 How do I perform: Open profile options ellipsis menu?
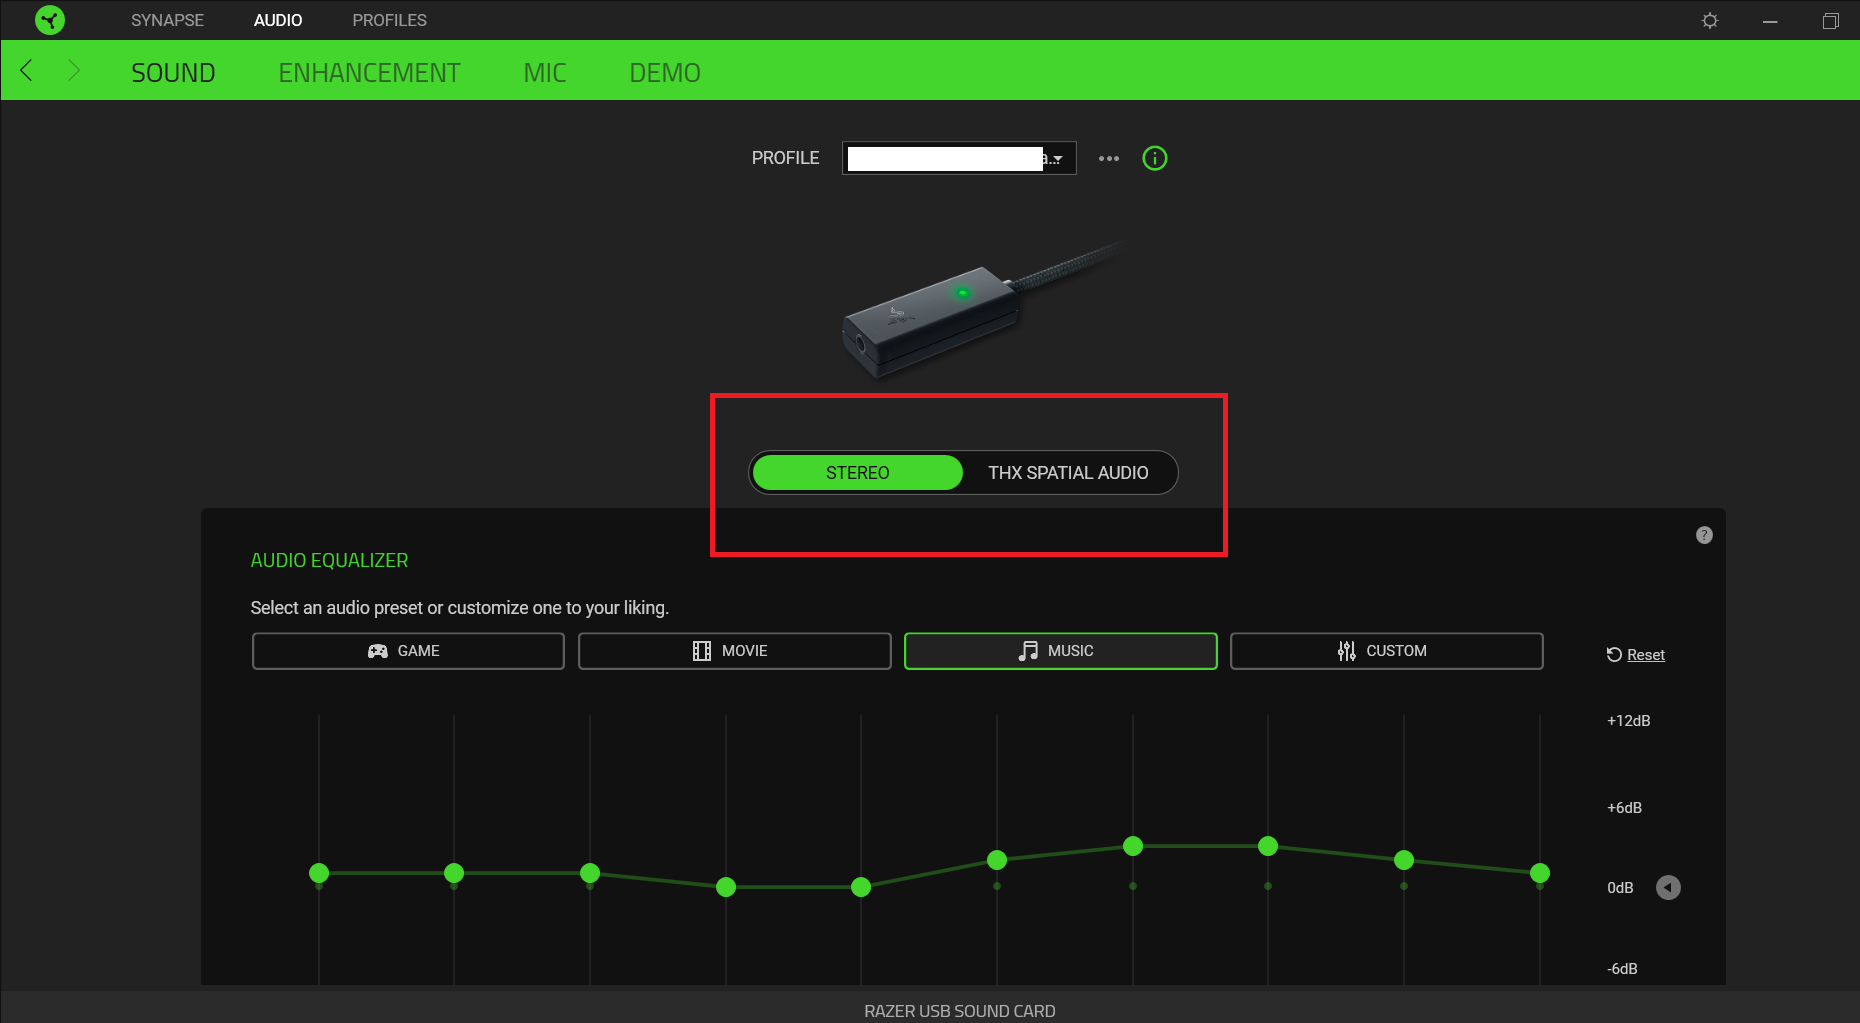1109,158
